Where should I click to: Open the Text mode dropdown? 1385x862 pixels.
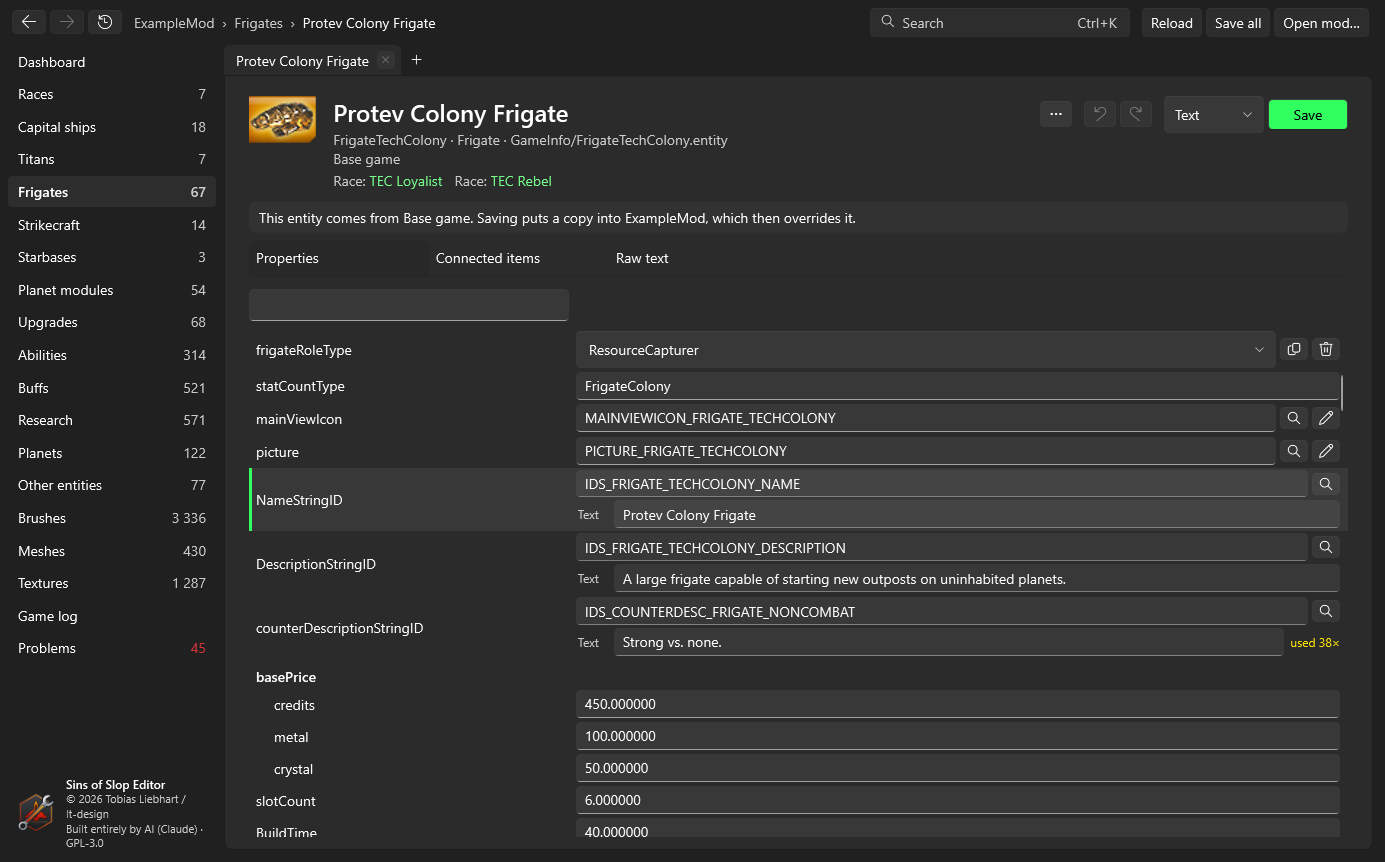point(1214,115)
